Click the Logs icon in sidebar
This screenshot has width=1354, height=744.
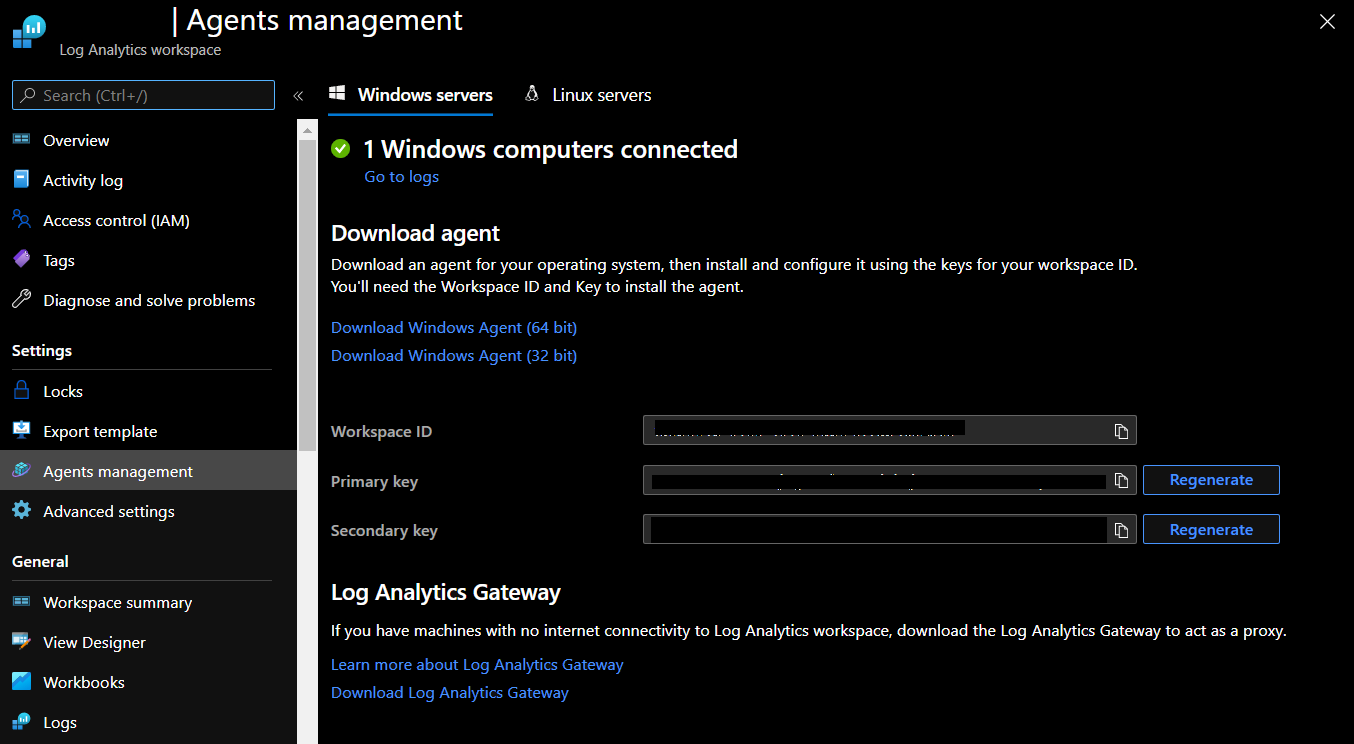(x=22, y=722)
